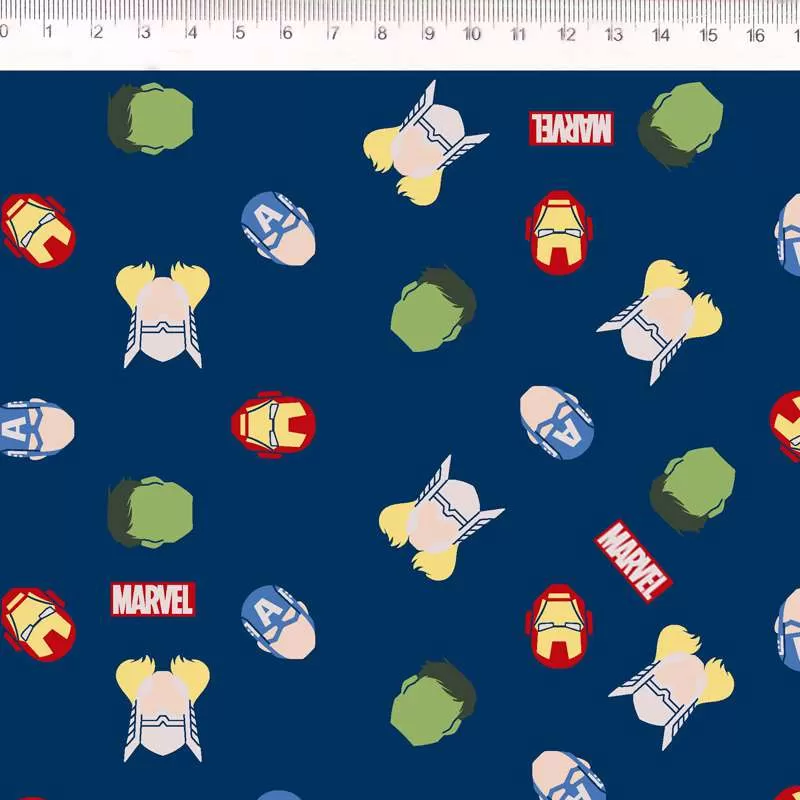Select Hulk head directly above upright MARVEL logo
This screenshot has width=800, height=800.
pos(151,512)
